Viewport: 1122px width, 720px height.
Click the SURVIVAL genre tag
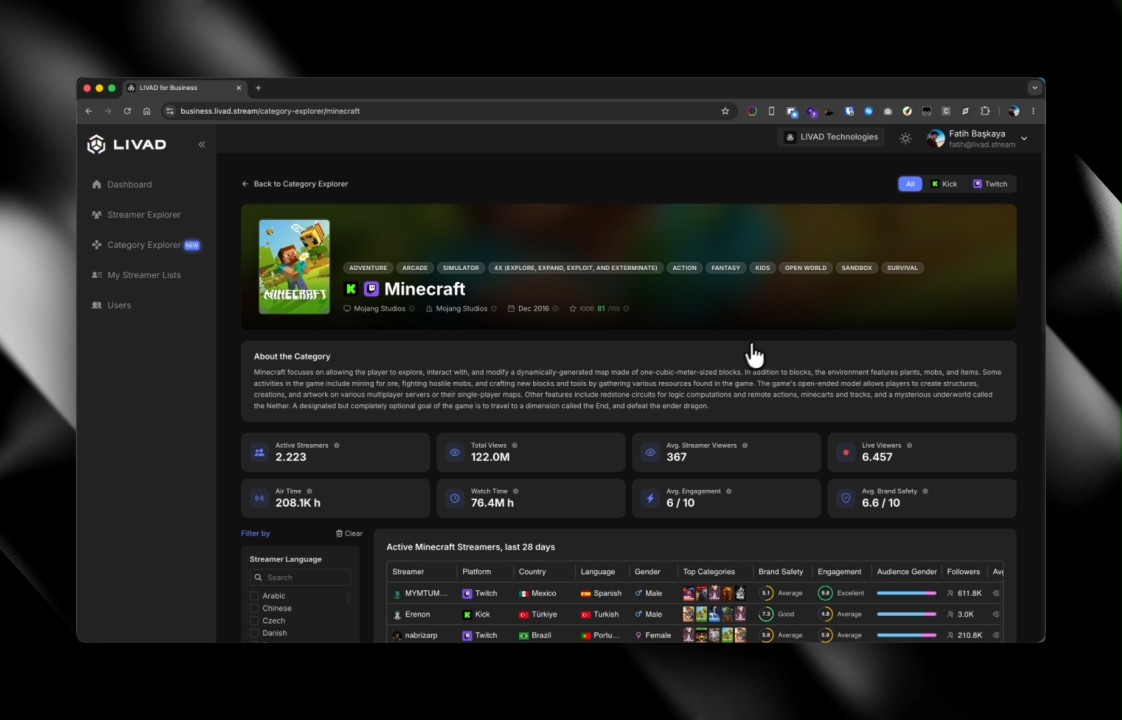[902, 268]
